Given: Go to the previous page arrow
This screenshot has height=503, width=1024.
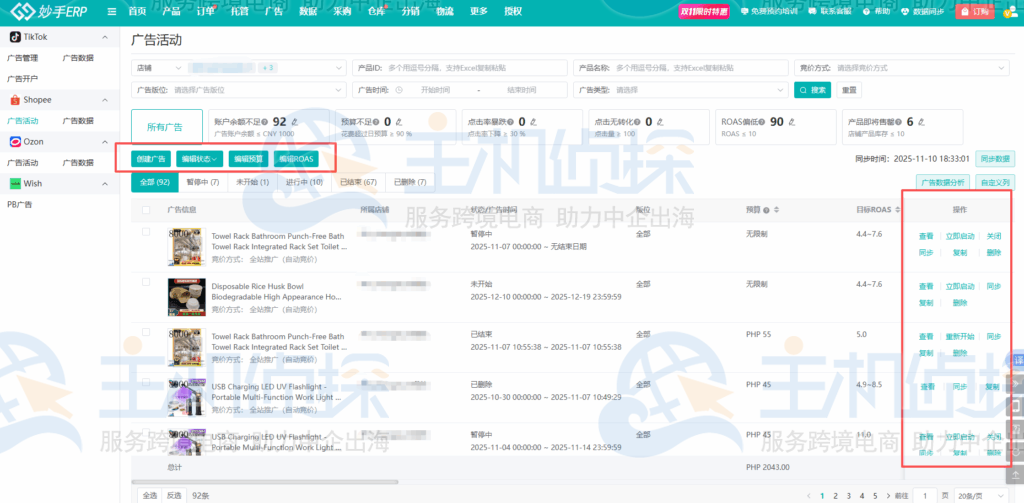Looking at the screenshot, I should pyautogui.click(x=810, y=495).
